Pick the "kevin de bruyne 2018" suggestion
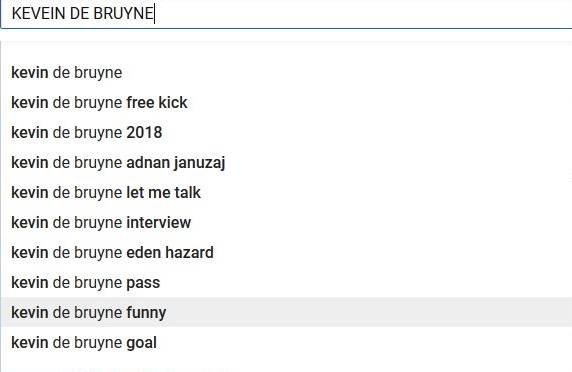Screen dimensions: 572x372 tap(286, 132)
